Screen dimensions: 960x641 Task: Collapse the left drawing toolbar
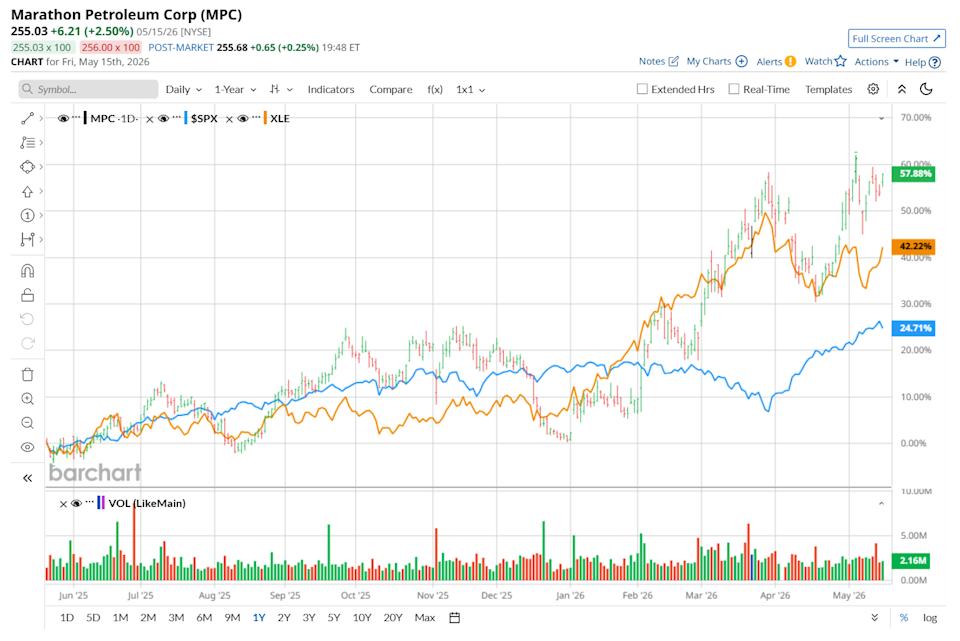click(x=28, y=478)
